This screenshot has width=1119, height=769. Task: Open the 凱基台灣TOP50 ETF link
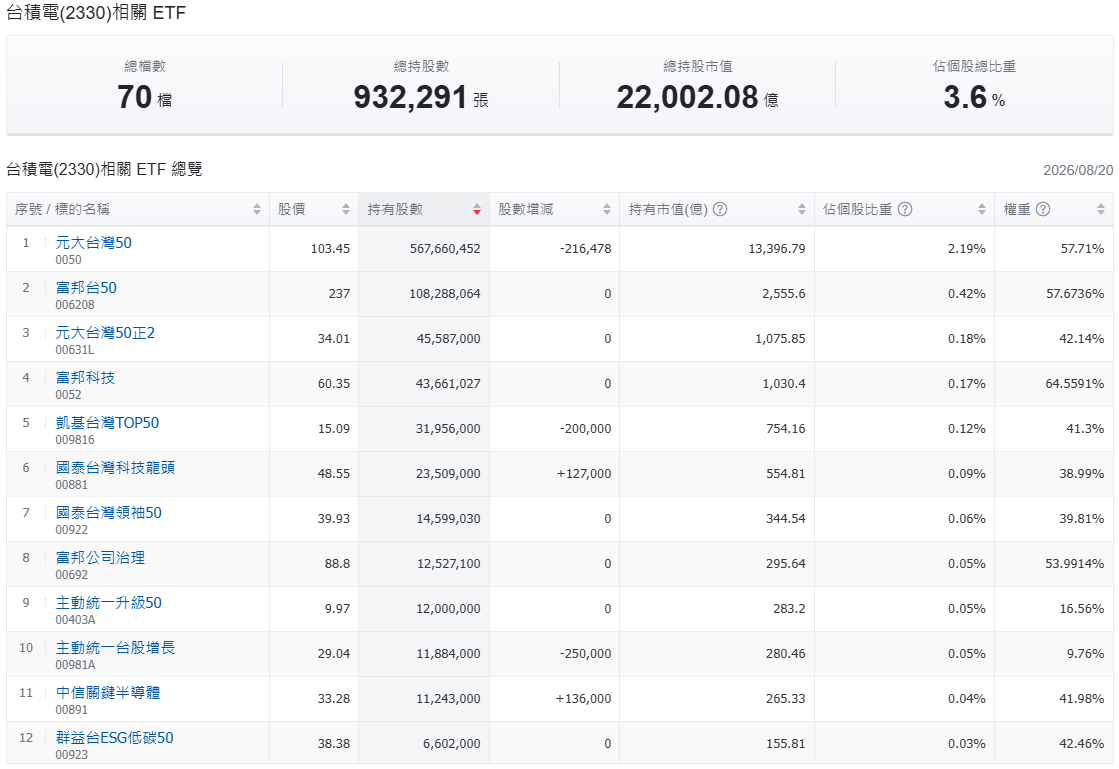[107, 422]
